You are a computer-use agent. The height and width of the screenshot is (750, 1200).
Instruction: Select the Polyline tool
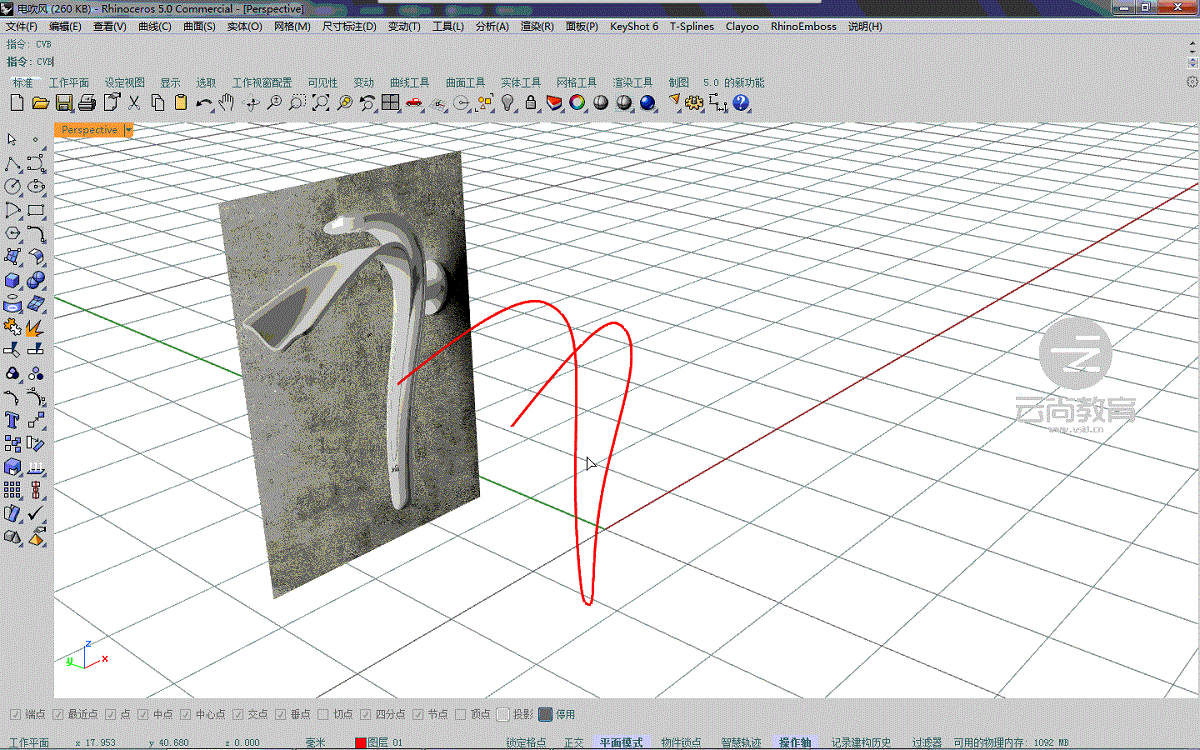pos(12,163)
